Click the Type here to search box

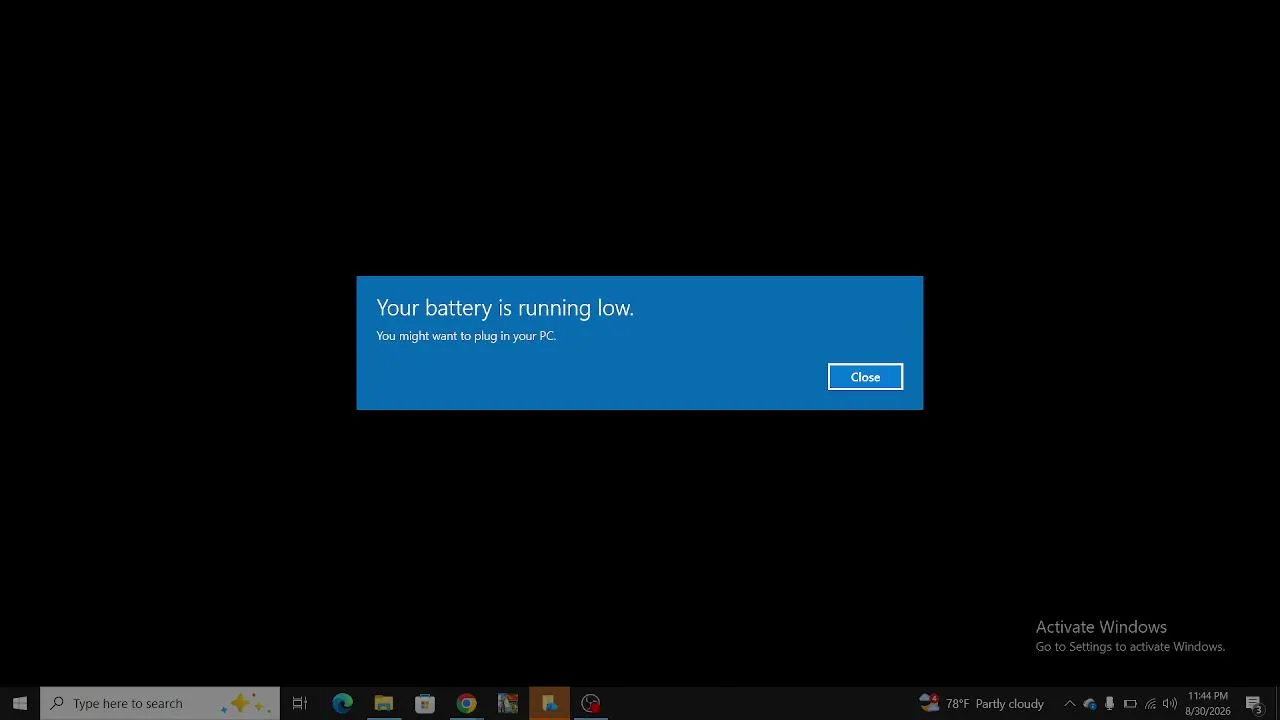pyautogui.click(x=160, y=703)
